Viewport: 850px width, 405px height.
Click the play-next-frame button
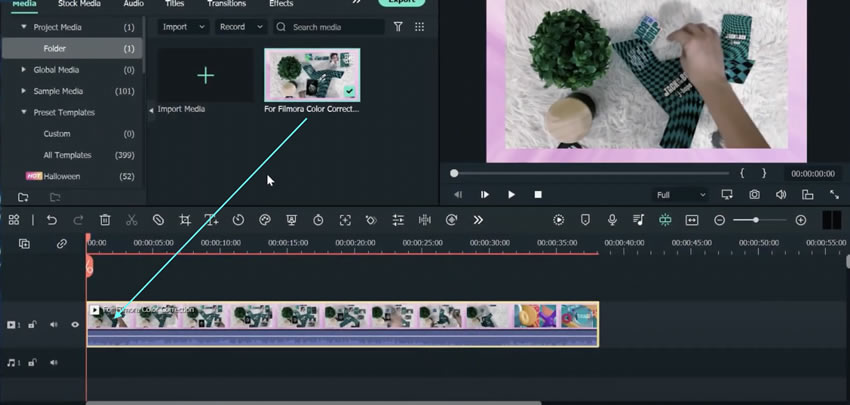(485, 195)
